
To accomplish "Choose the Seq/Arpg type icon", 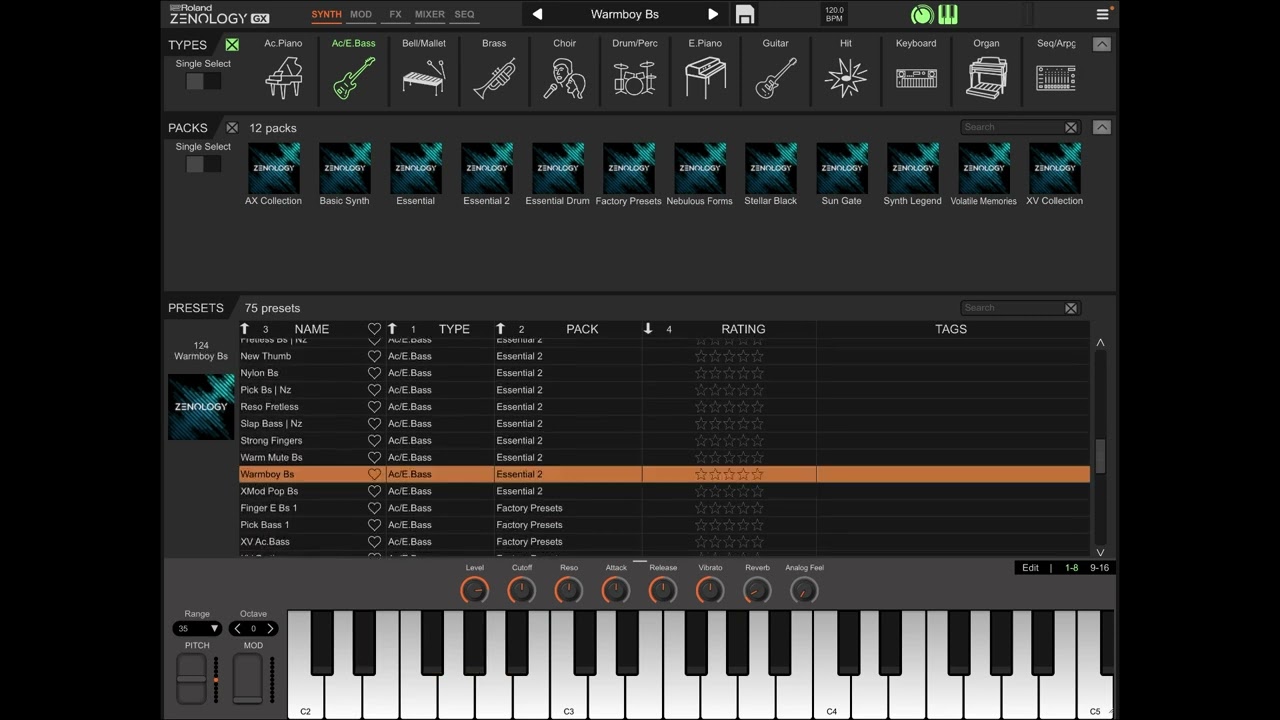I will [1056, 77].
